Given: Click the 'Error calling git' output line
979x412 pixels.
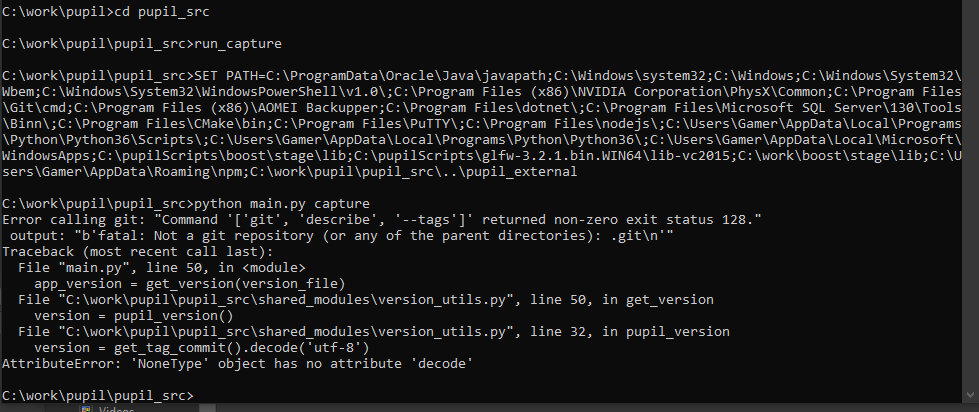Looking at the screenshot, I should (x=382, y=220).
